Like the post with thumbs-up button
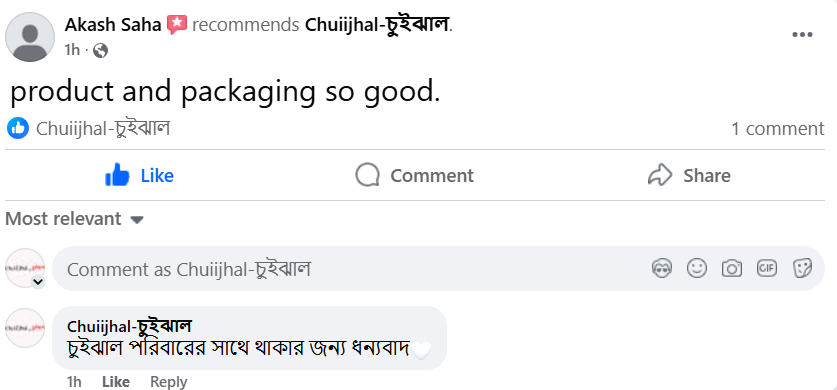The image size is (837, 390). point(140,175)
